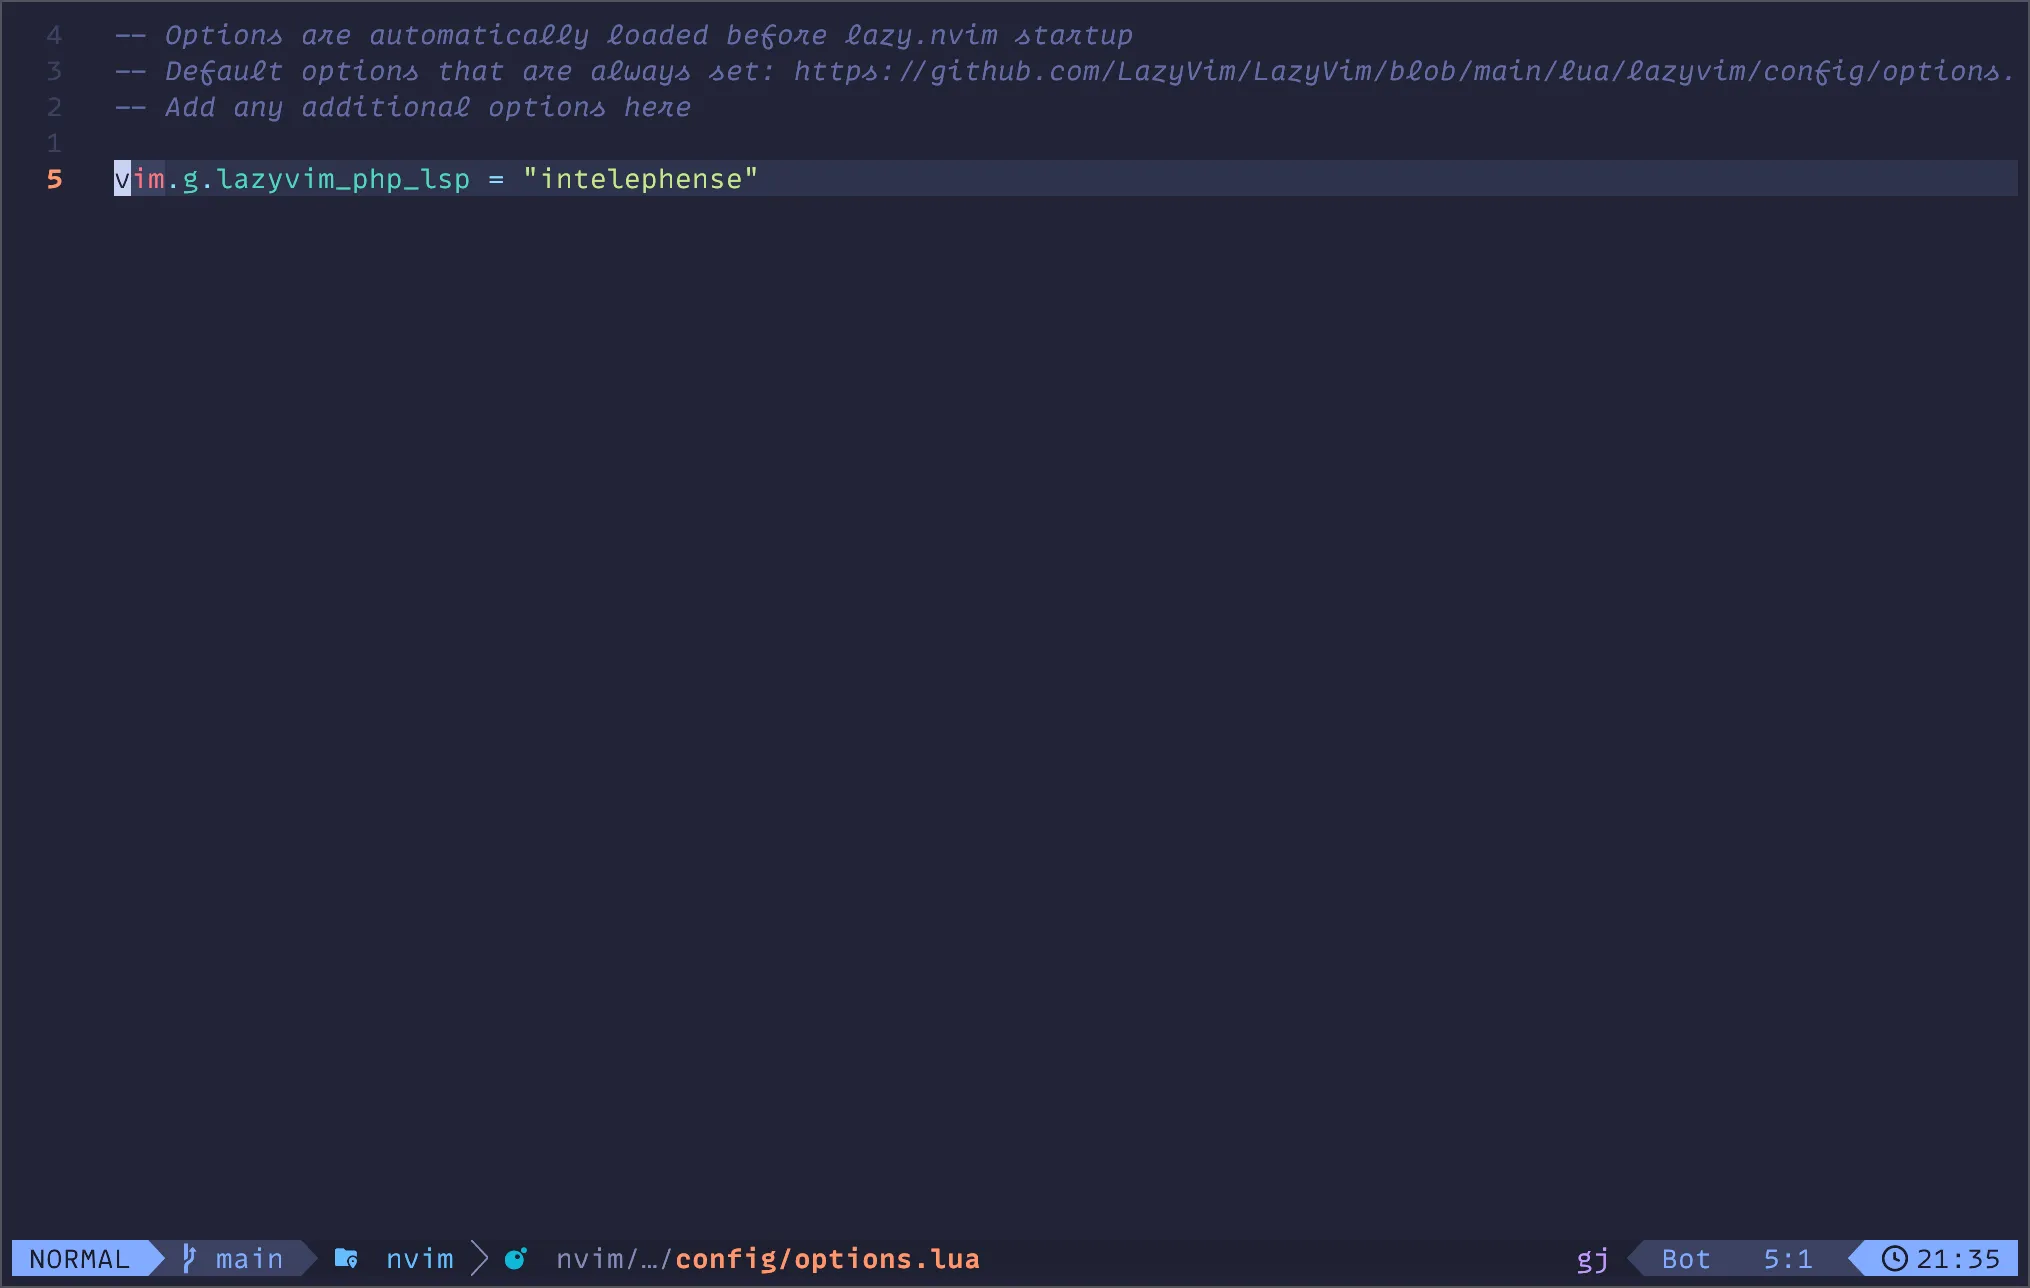Click relative line number 1
2030x1288 pixels.
tap(54, 143)
